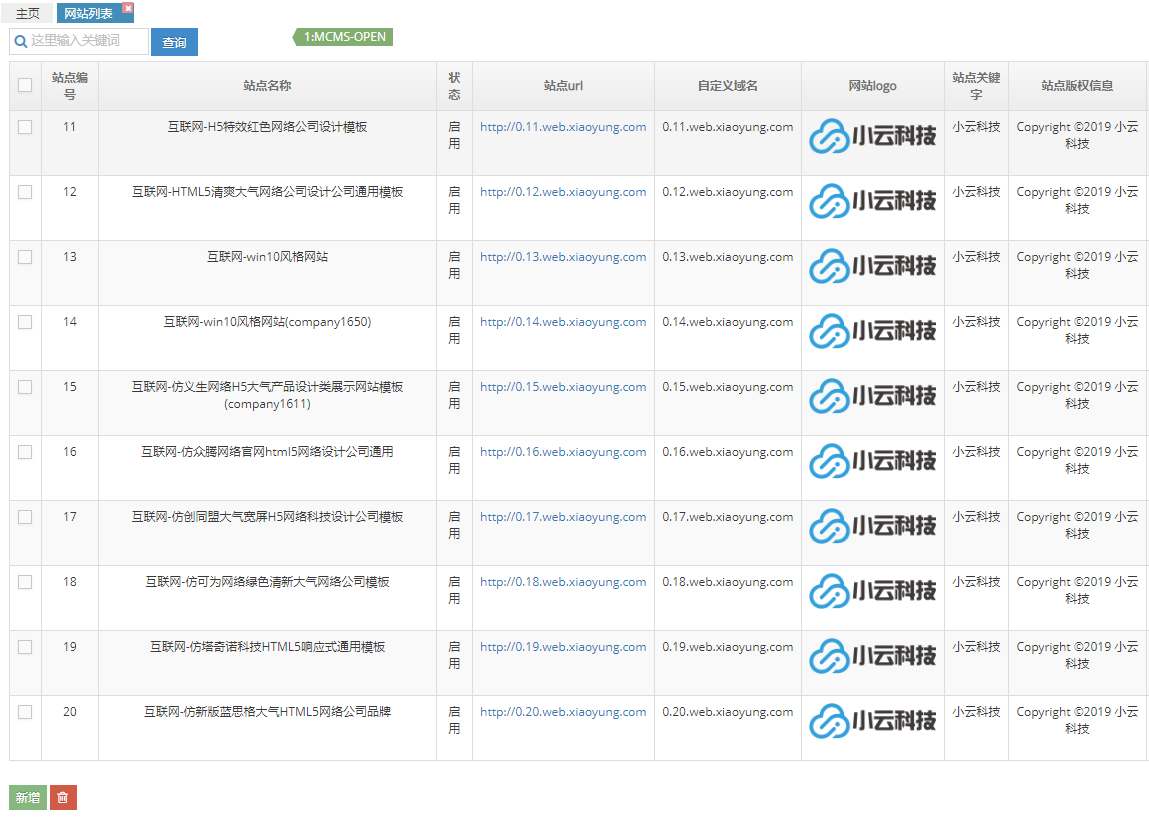
Task: Click site name 互联网-仿可为网络绿色清新大气网络公司模板
Action: [x=267, y=582]
